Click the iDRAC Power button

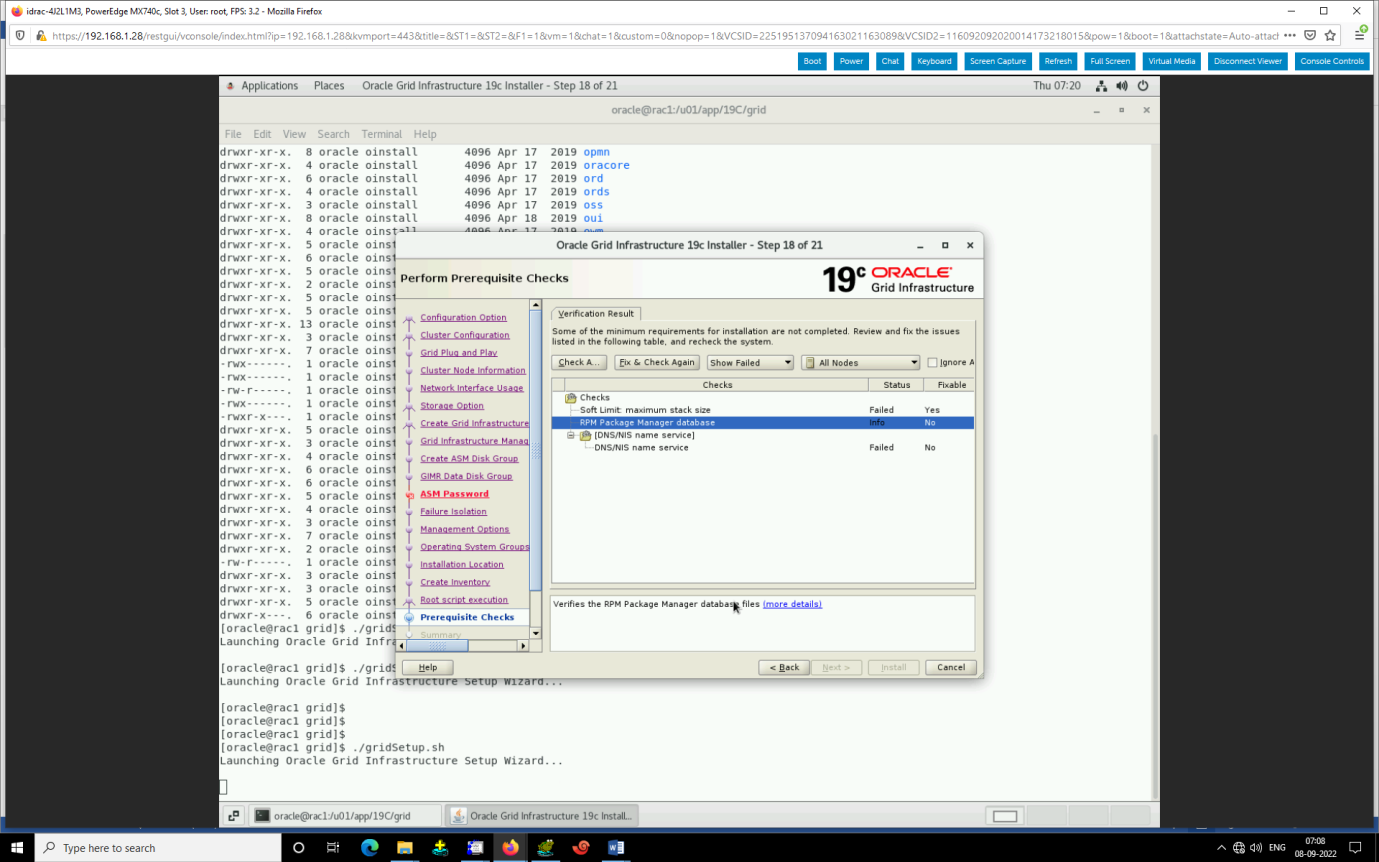(x=851, y=61)
